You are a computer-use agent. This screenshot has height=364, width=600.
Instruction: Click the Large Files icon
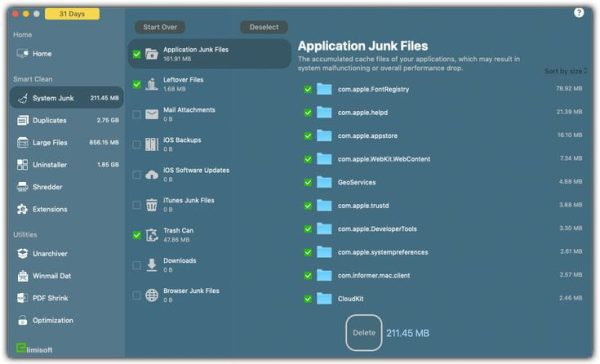[23, 142]
